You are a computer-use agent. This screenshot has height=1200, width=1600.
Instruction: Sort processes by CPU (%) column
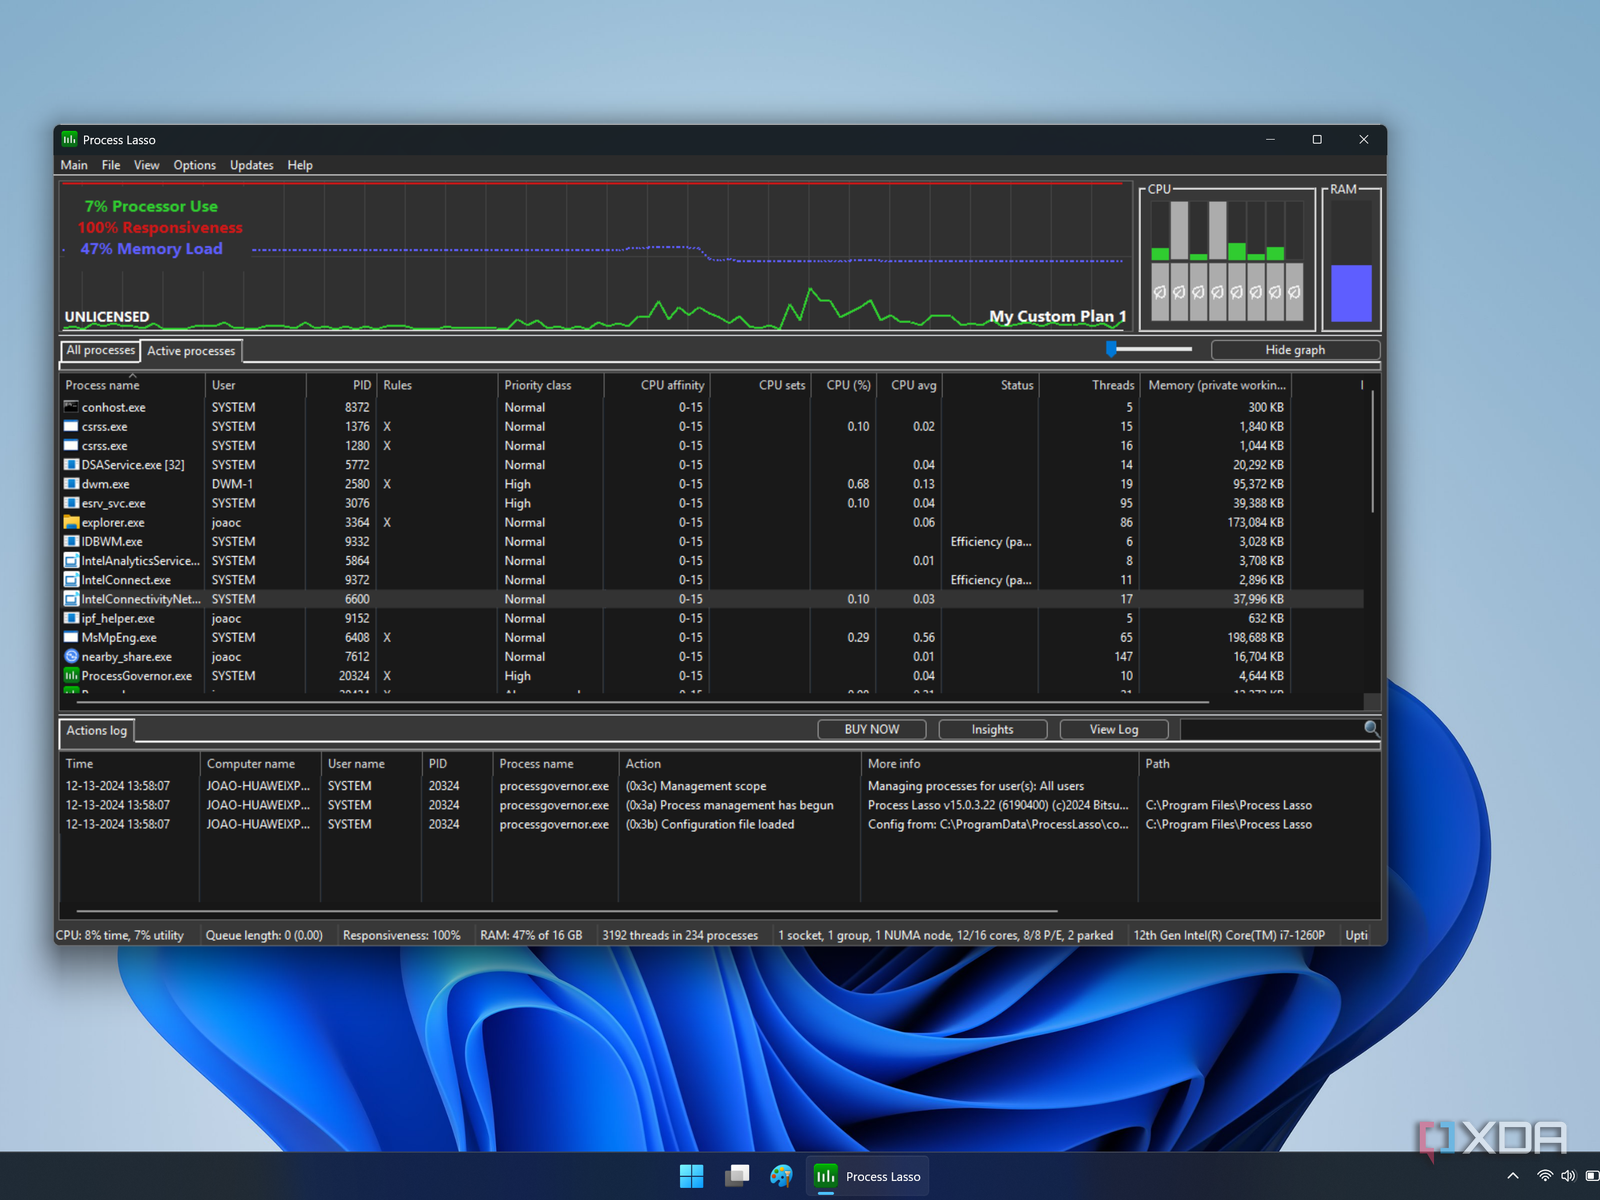848,385
